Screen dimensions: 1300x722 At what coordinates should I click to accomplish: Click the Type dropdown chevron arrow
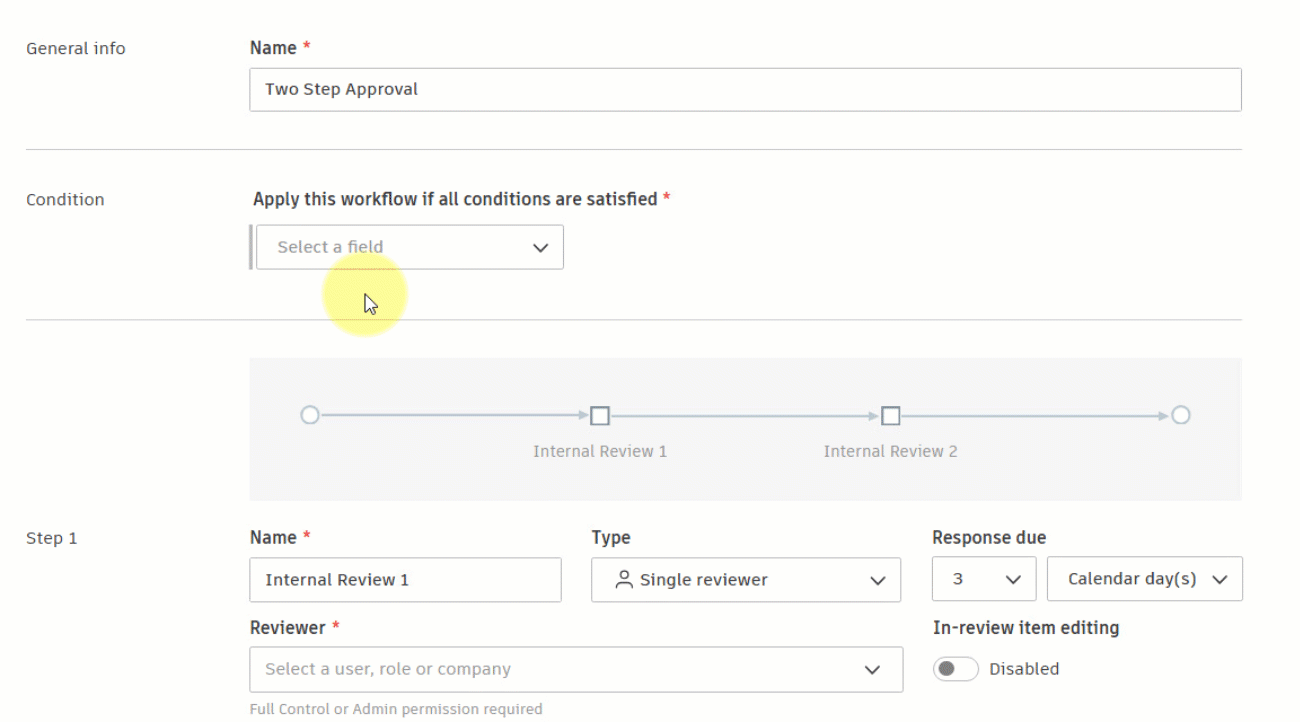878,581
